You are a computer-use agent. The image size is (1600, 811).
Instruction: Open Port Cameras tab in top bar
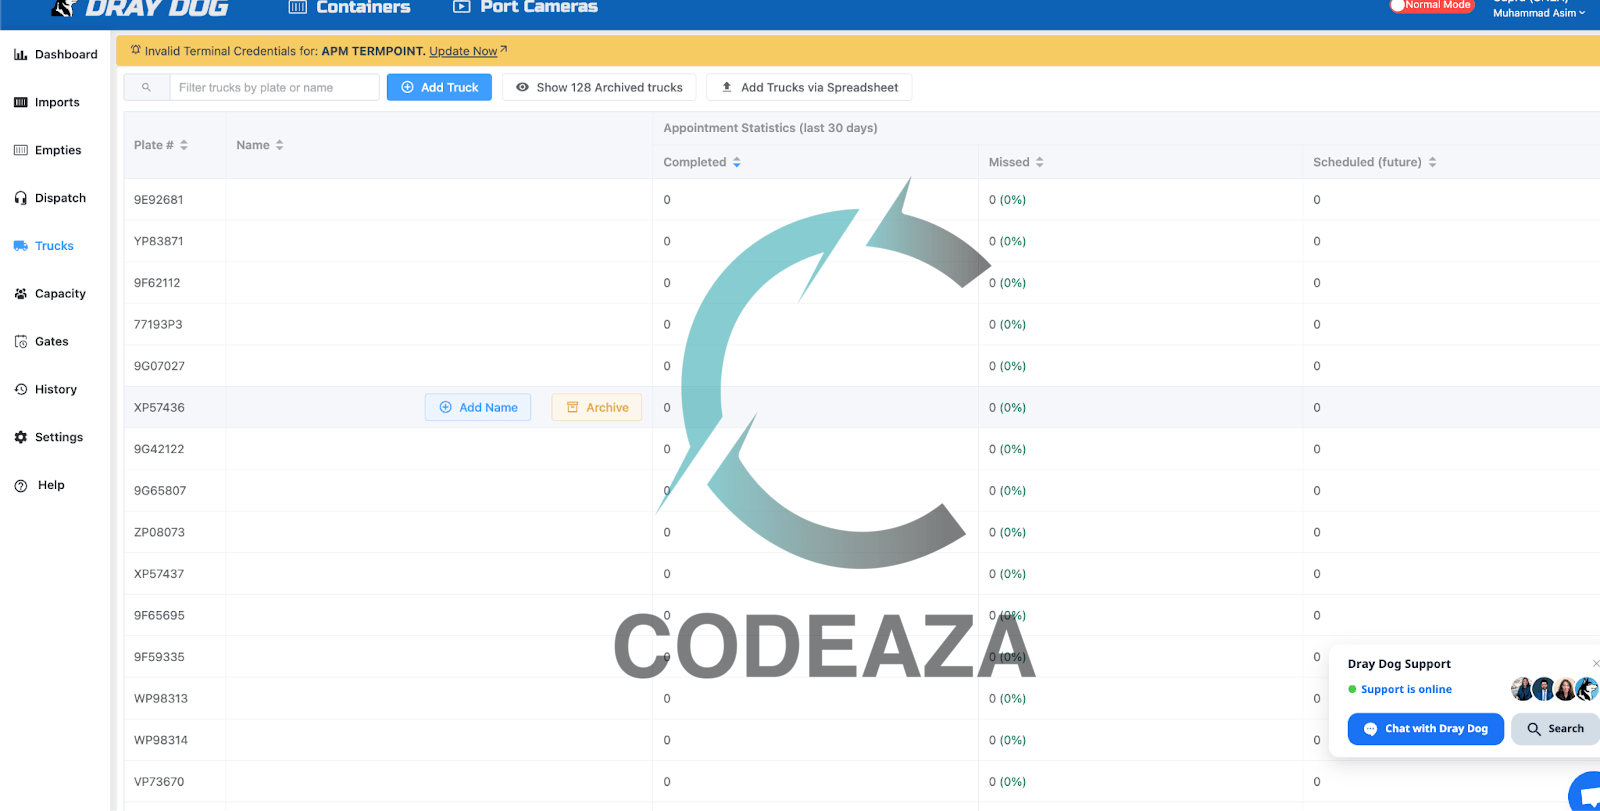click(x=525, y=7)
